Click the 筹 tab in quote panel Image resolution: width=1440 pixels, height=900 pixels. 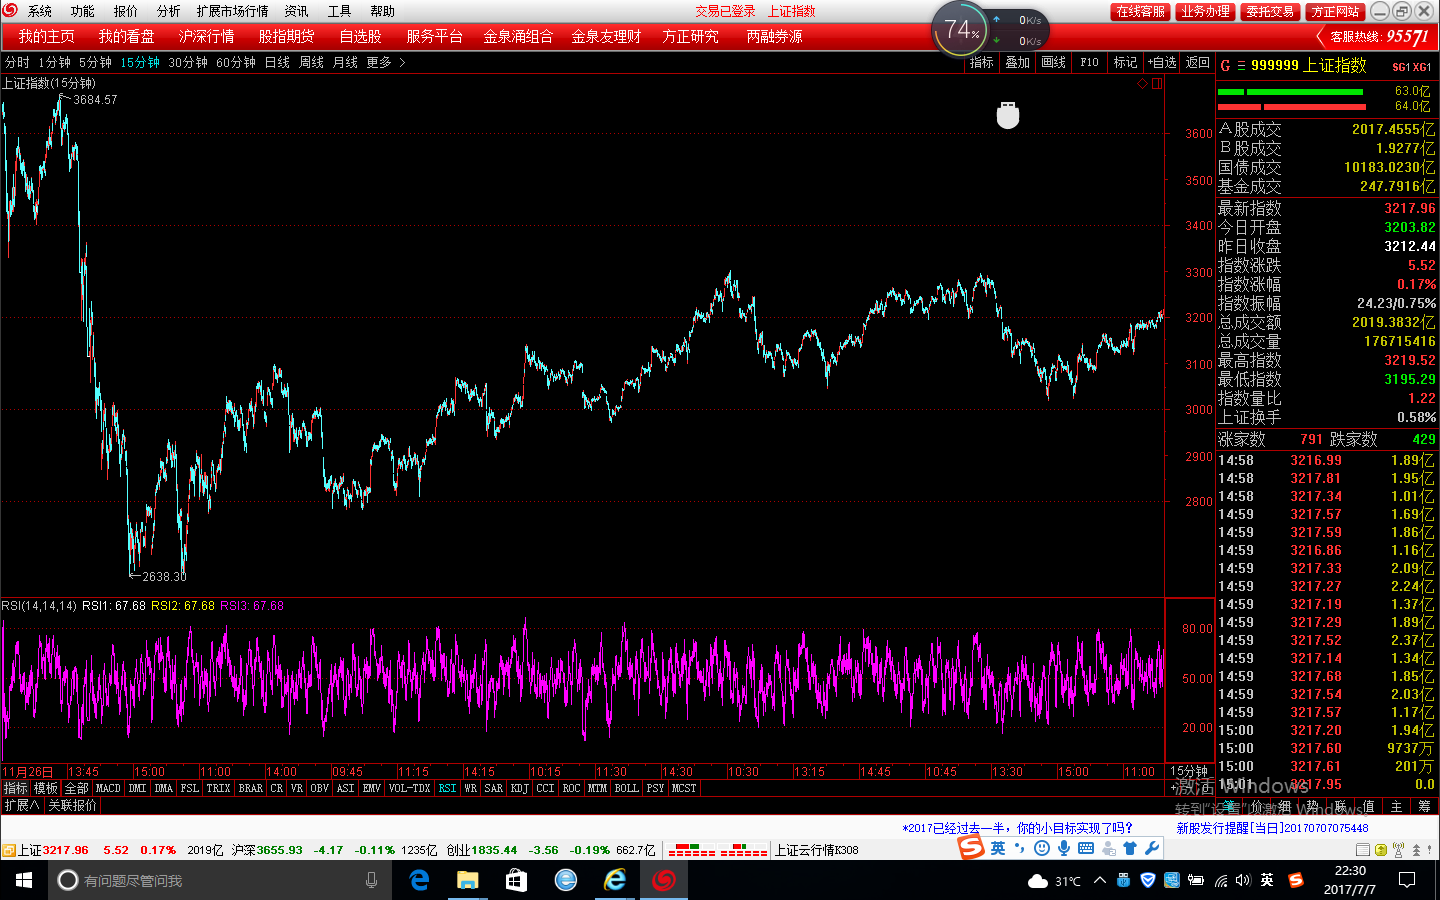pyautogui.click(x=1424, y=806)
